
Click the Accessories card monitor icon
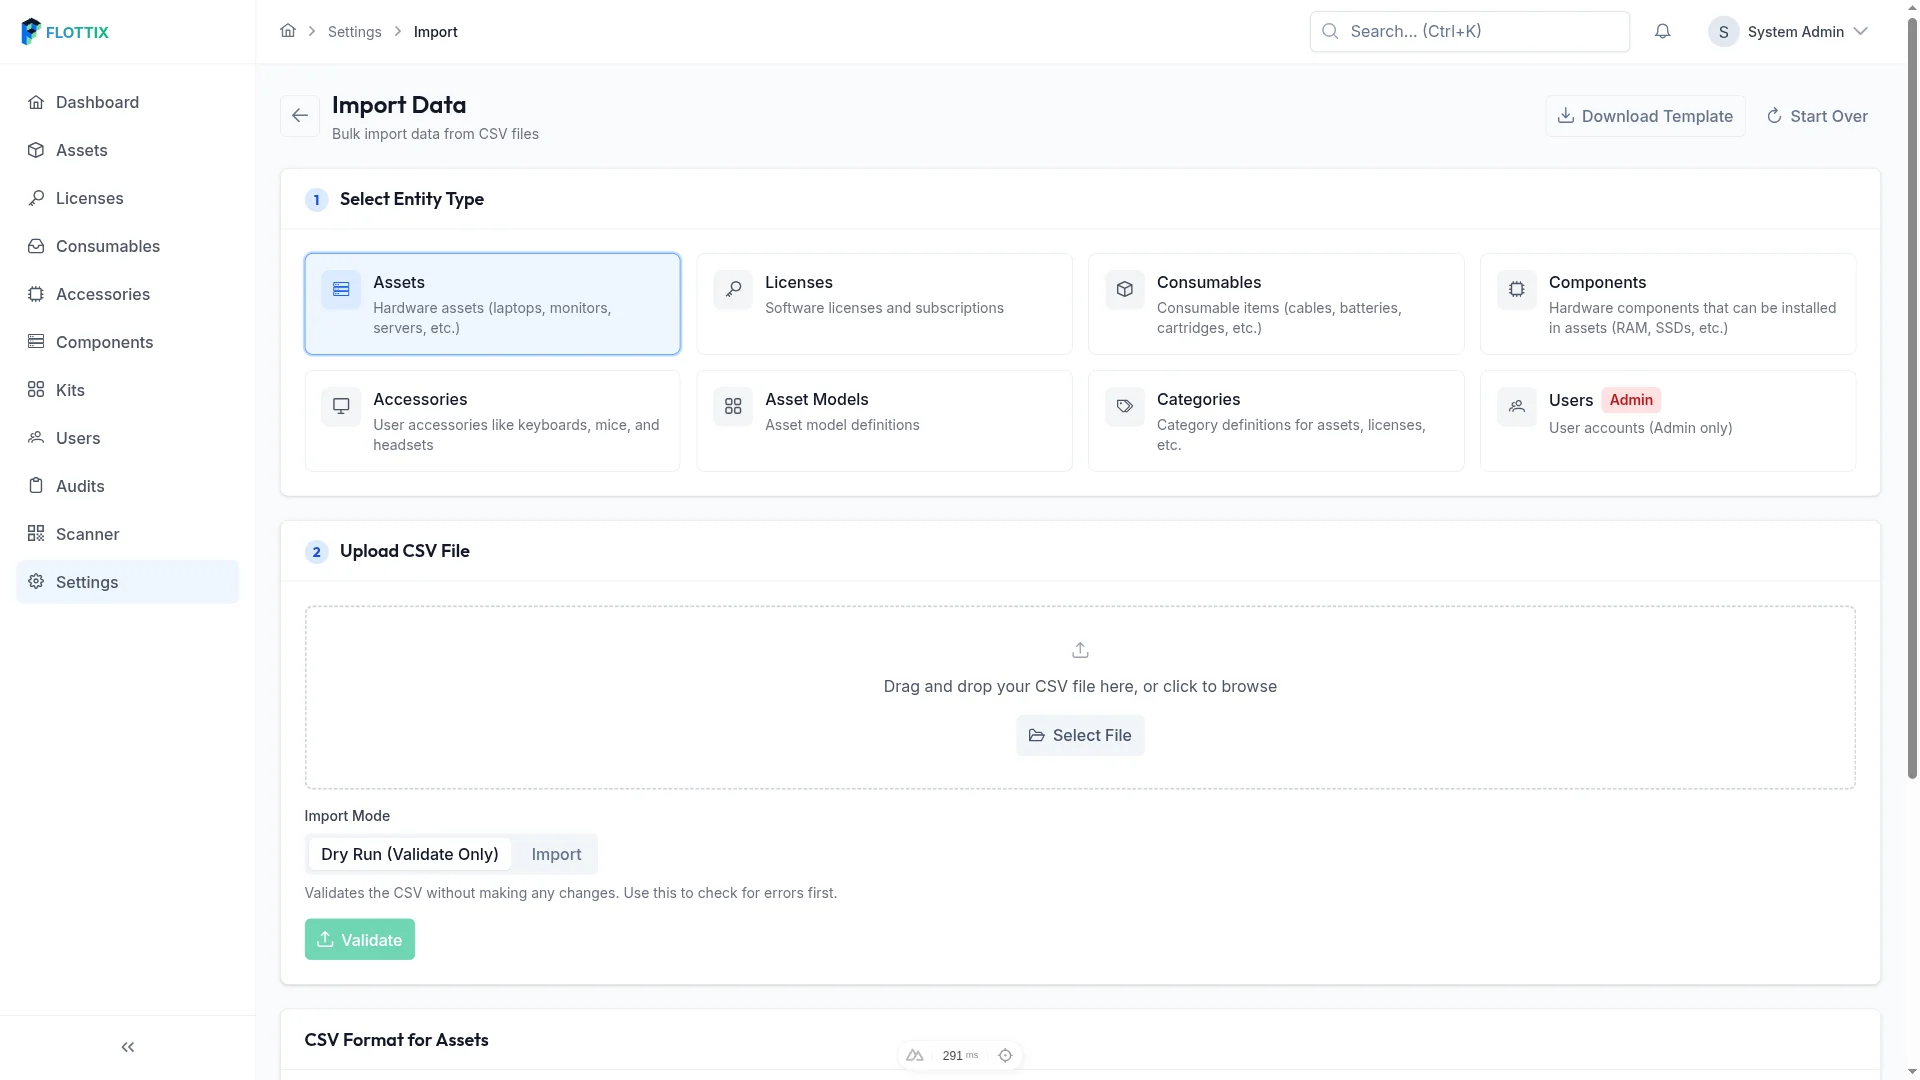pos(341,406)
